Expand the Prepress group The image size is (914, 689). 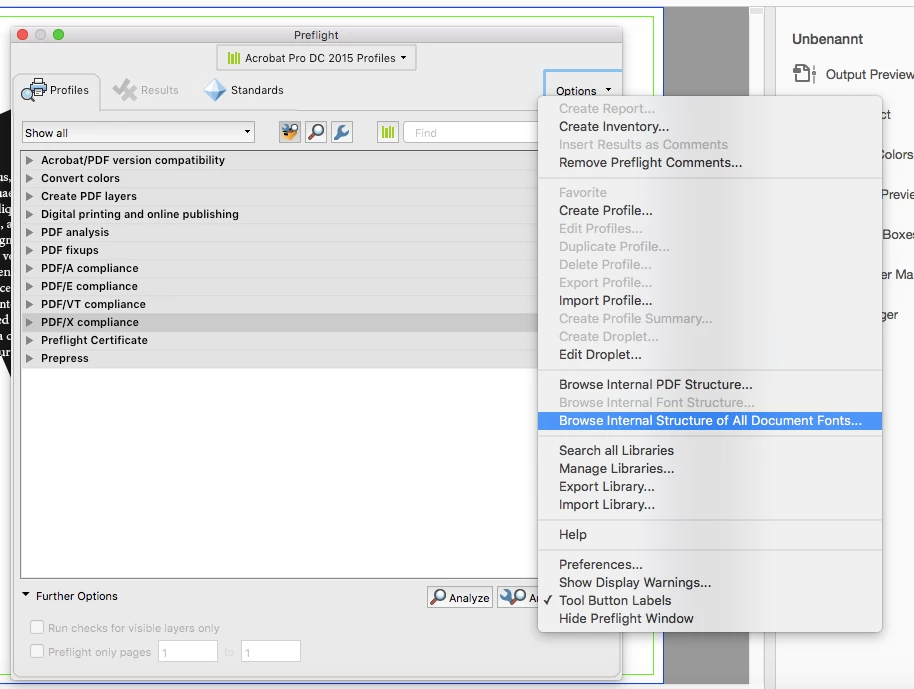29,358
